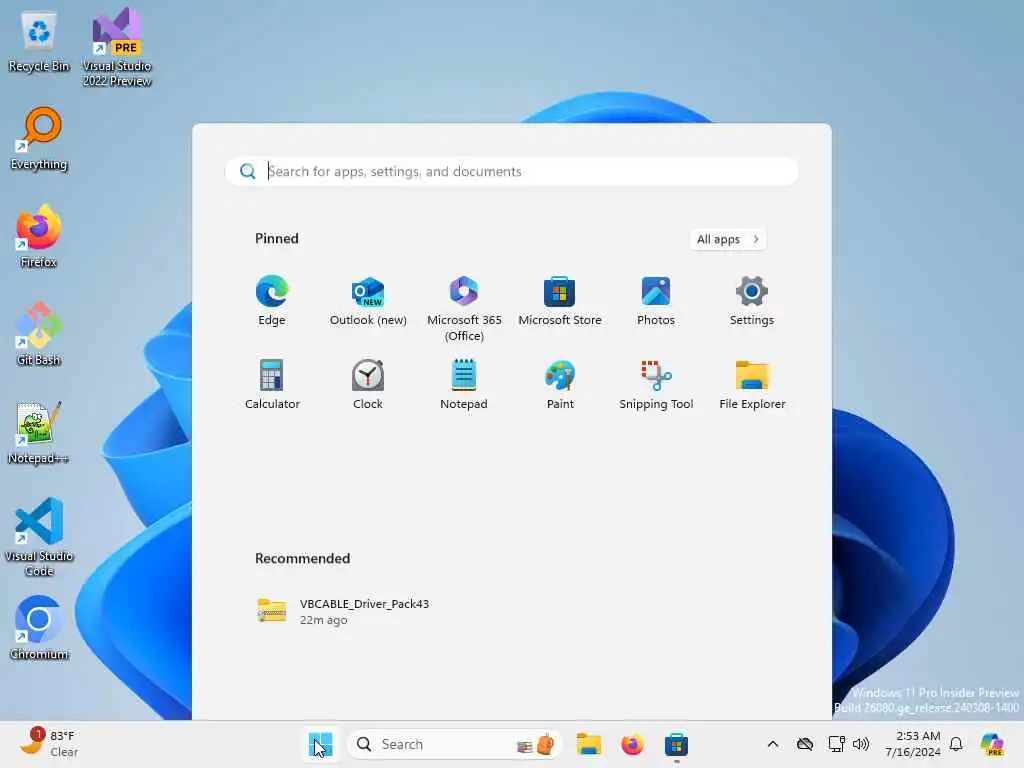Show hidden system tray icons
This screenshot has width=1024, height=768.
tap(773, 744)
